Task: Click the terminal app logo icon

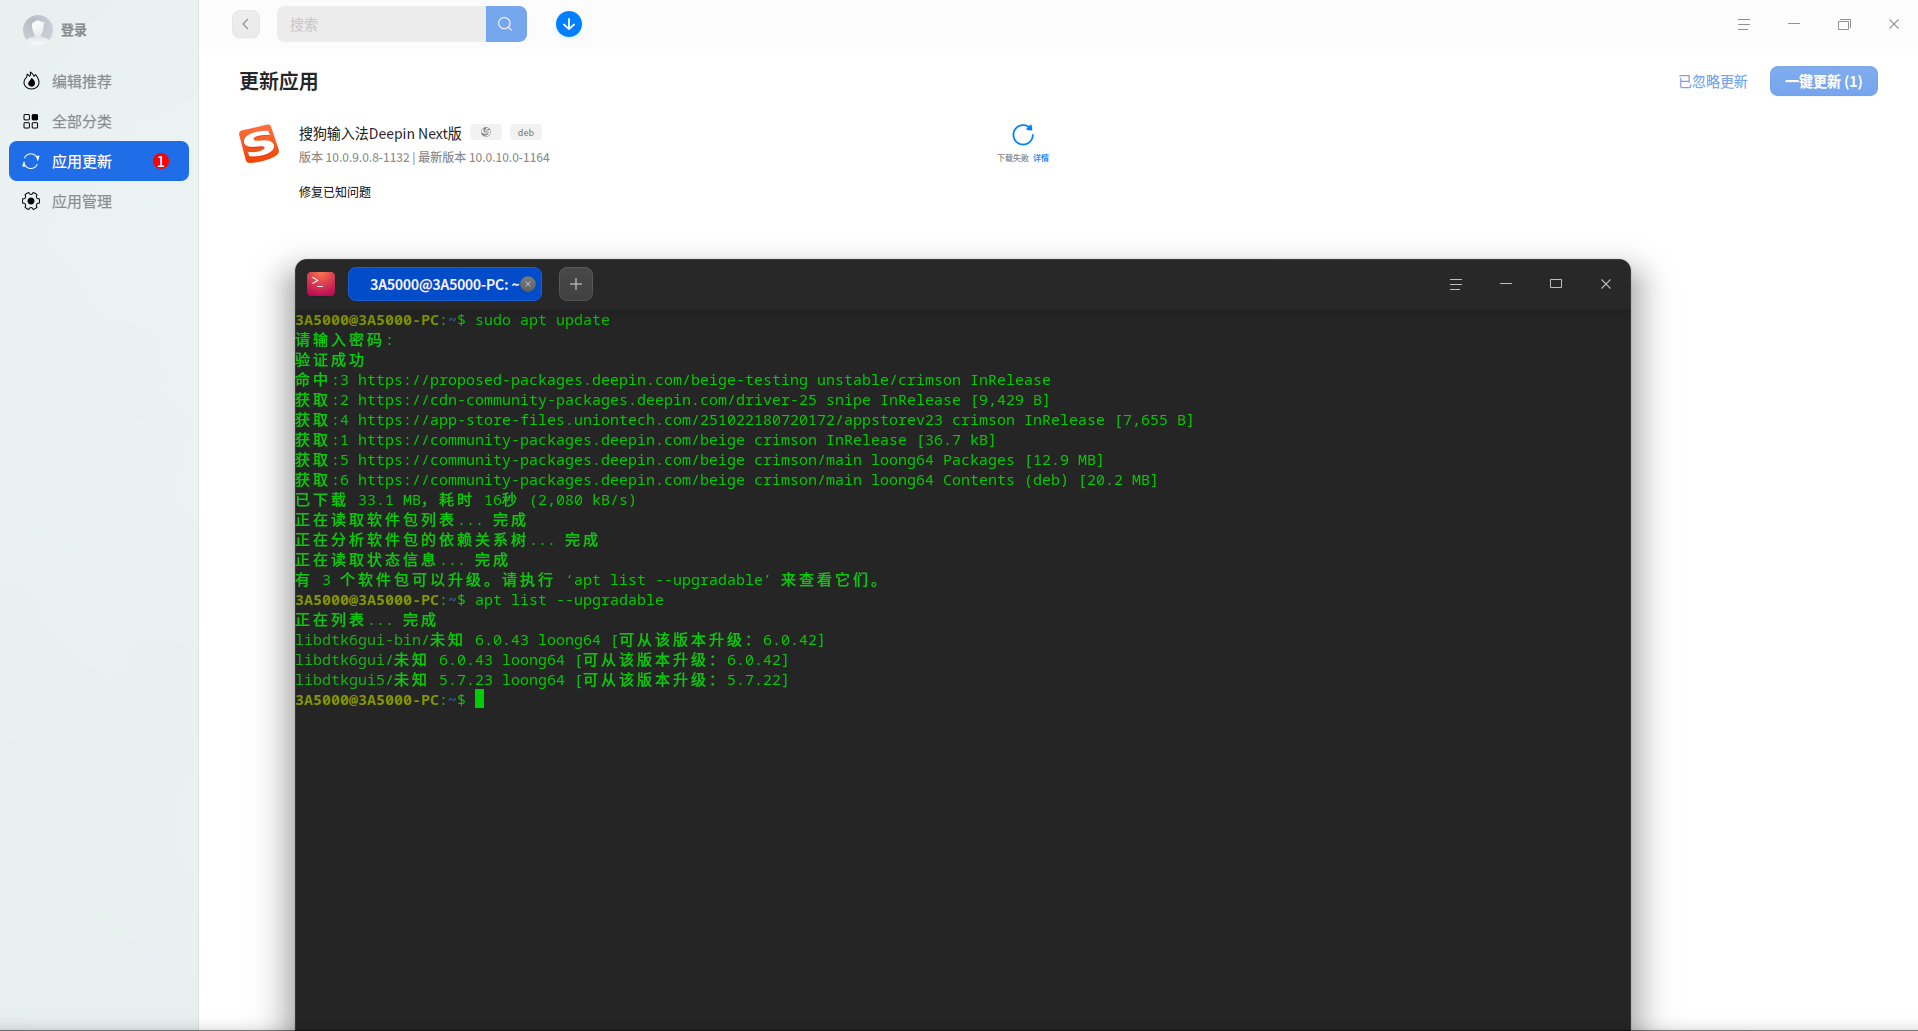Action: coord(321,284)
